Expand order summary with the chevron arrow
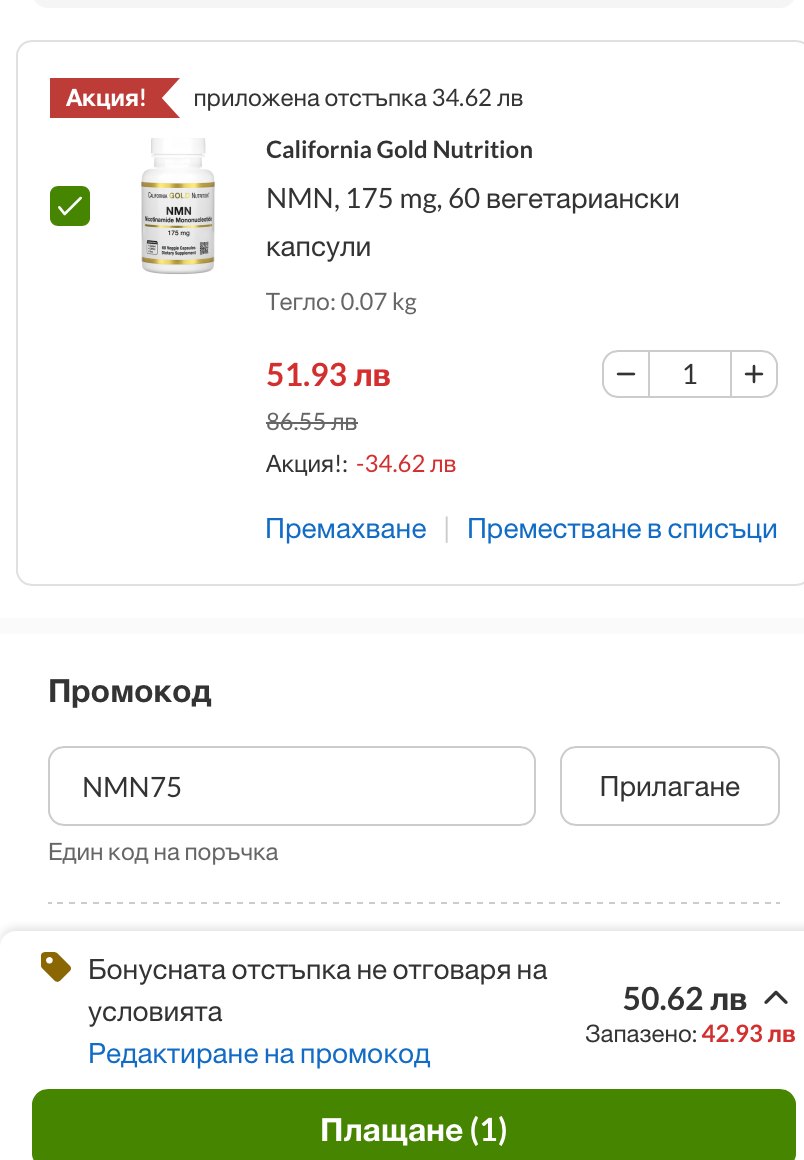The height and width of the screenshot is (1160, 804). point(776,997)
